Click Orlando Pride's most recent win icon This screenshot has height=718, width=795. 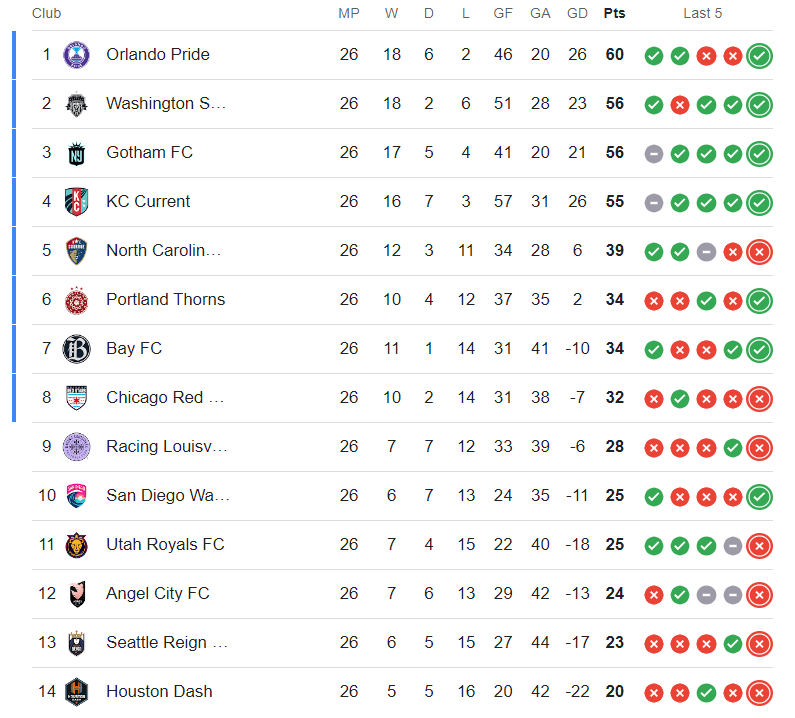760,56
